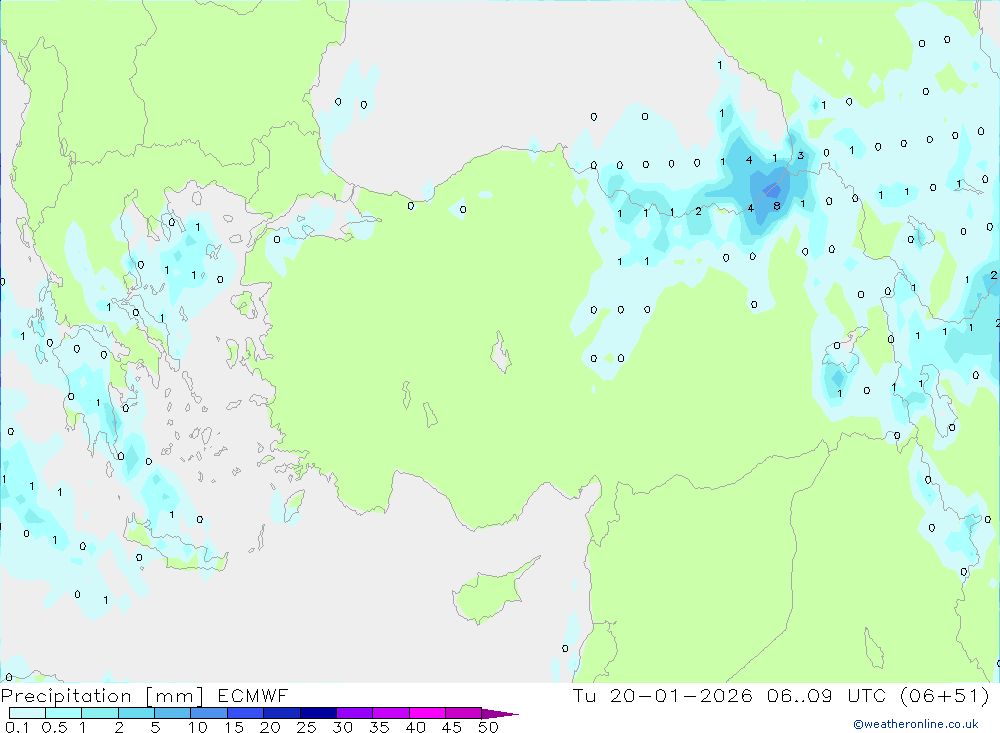This screenshot has width=1000, height=733.
Task: Click the legend label '35'
Action: (x=379, y=727)
